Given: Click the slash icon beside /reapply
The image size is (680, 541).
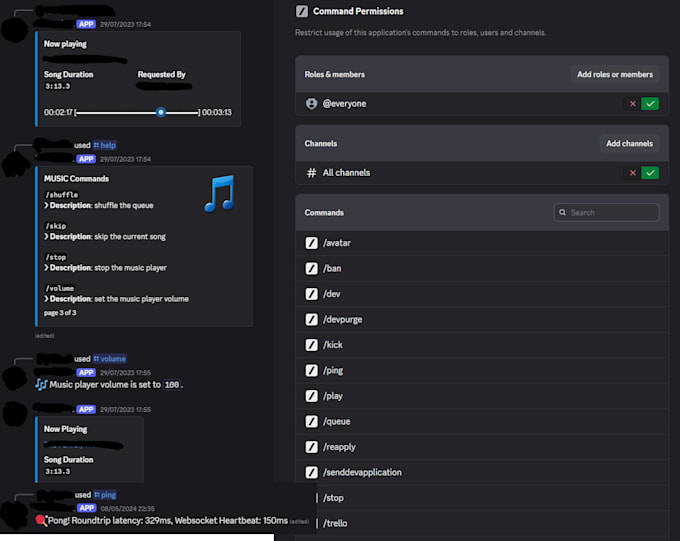Looking at the screenshot, I should click(311, 447).
